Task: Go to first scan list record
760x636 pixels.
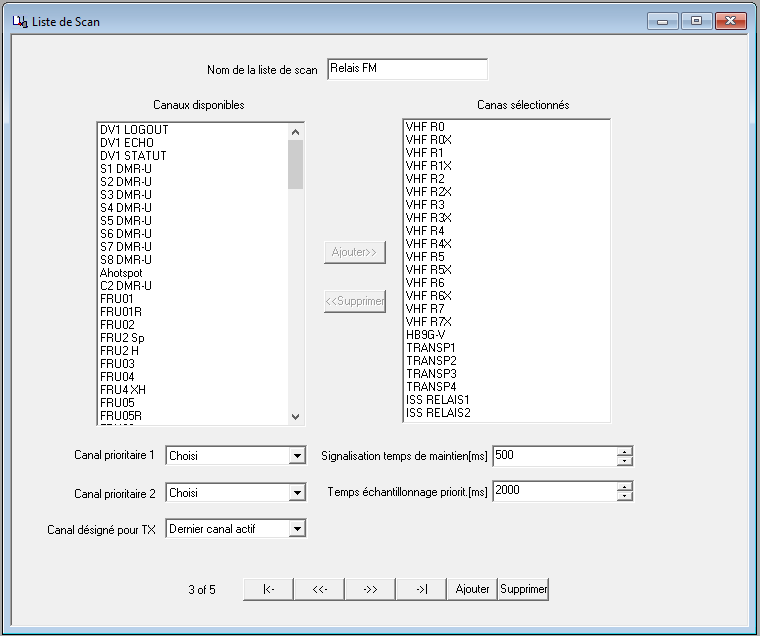Action: coord(269,589)
